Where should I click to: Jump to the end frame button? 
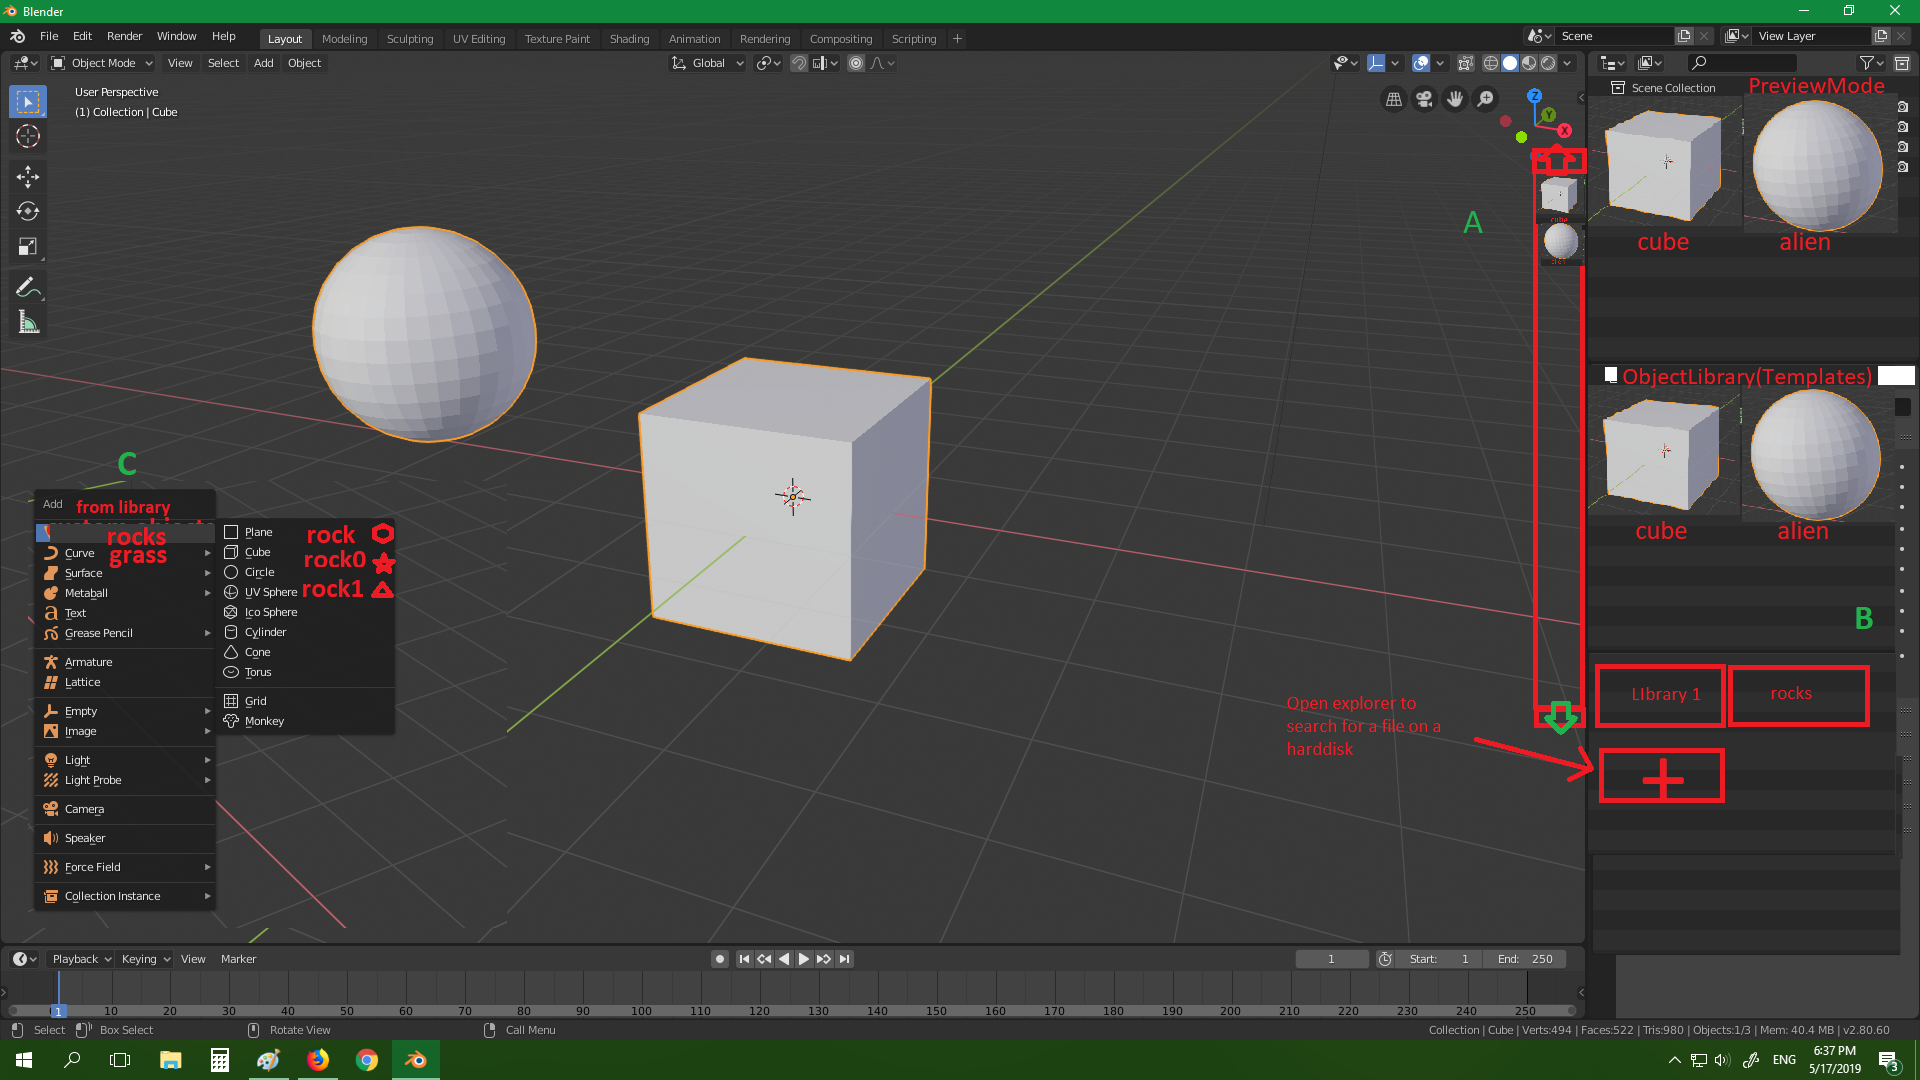[844, 959]
